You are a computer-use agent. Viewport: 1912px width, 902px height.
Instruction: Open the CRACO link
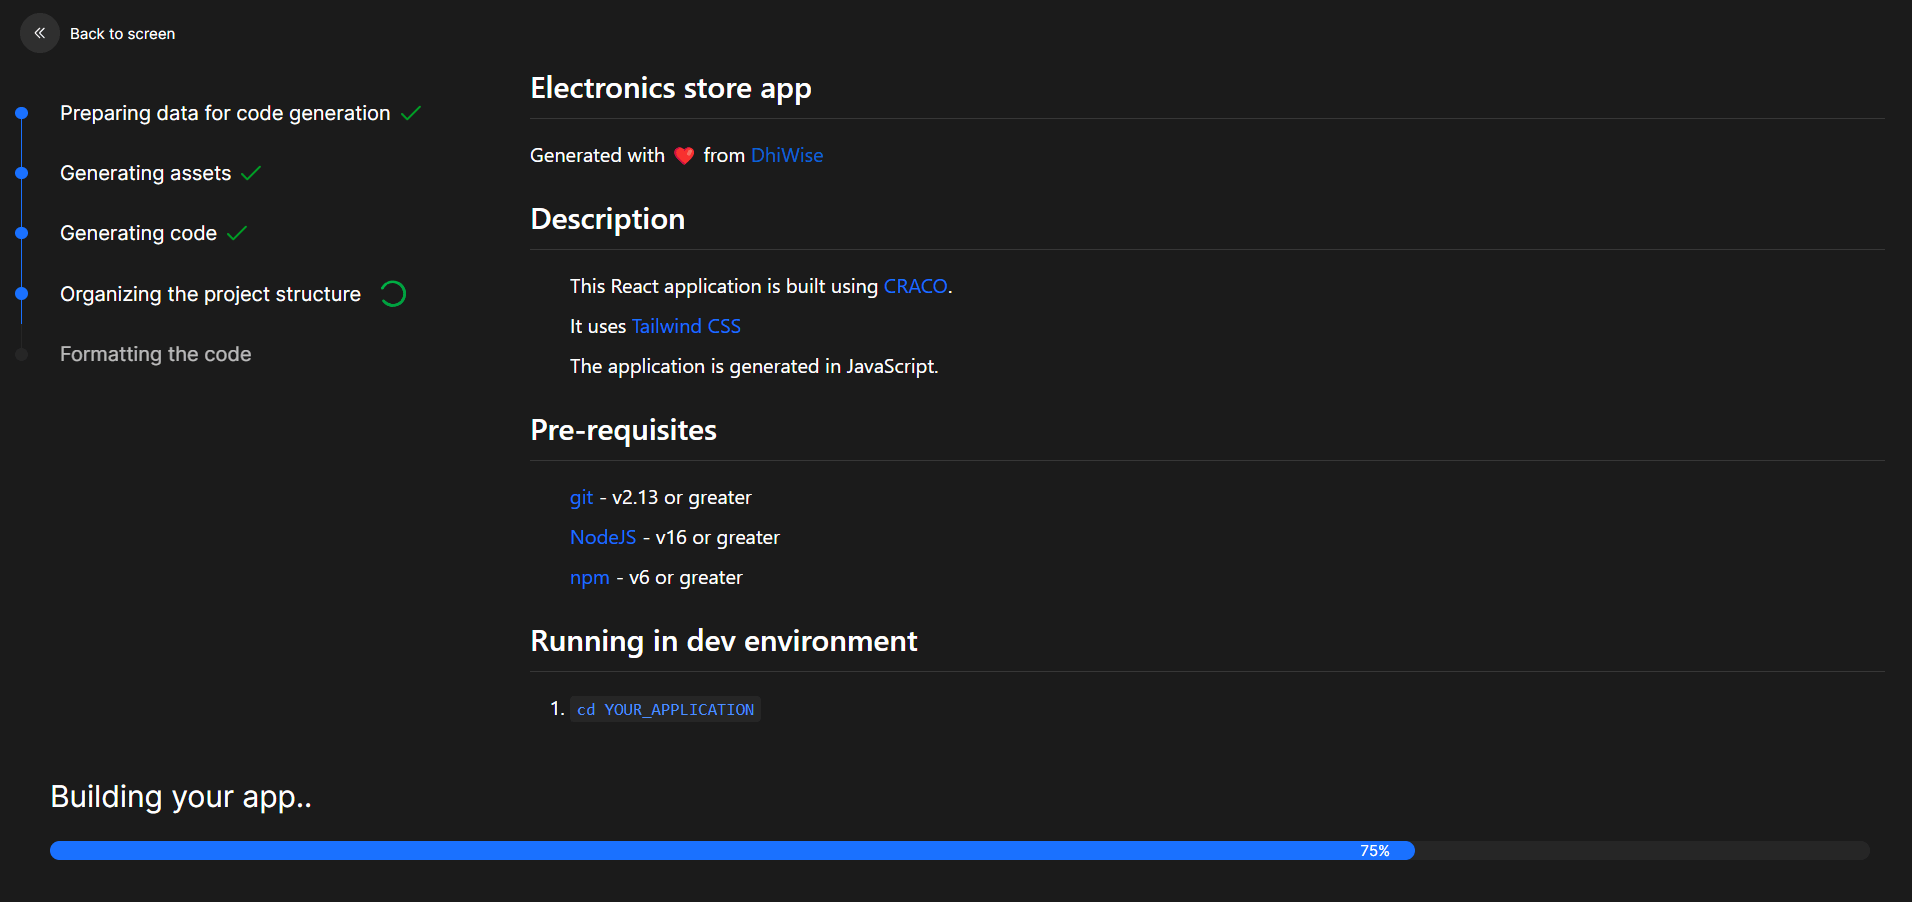coord(915,286)
